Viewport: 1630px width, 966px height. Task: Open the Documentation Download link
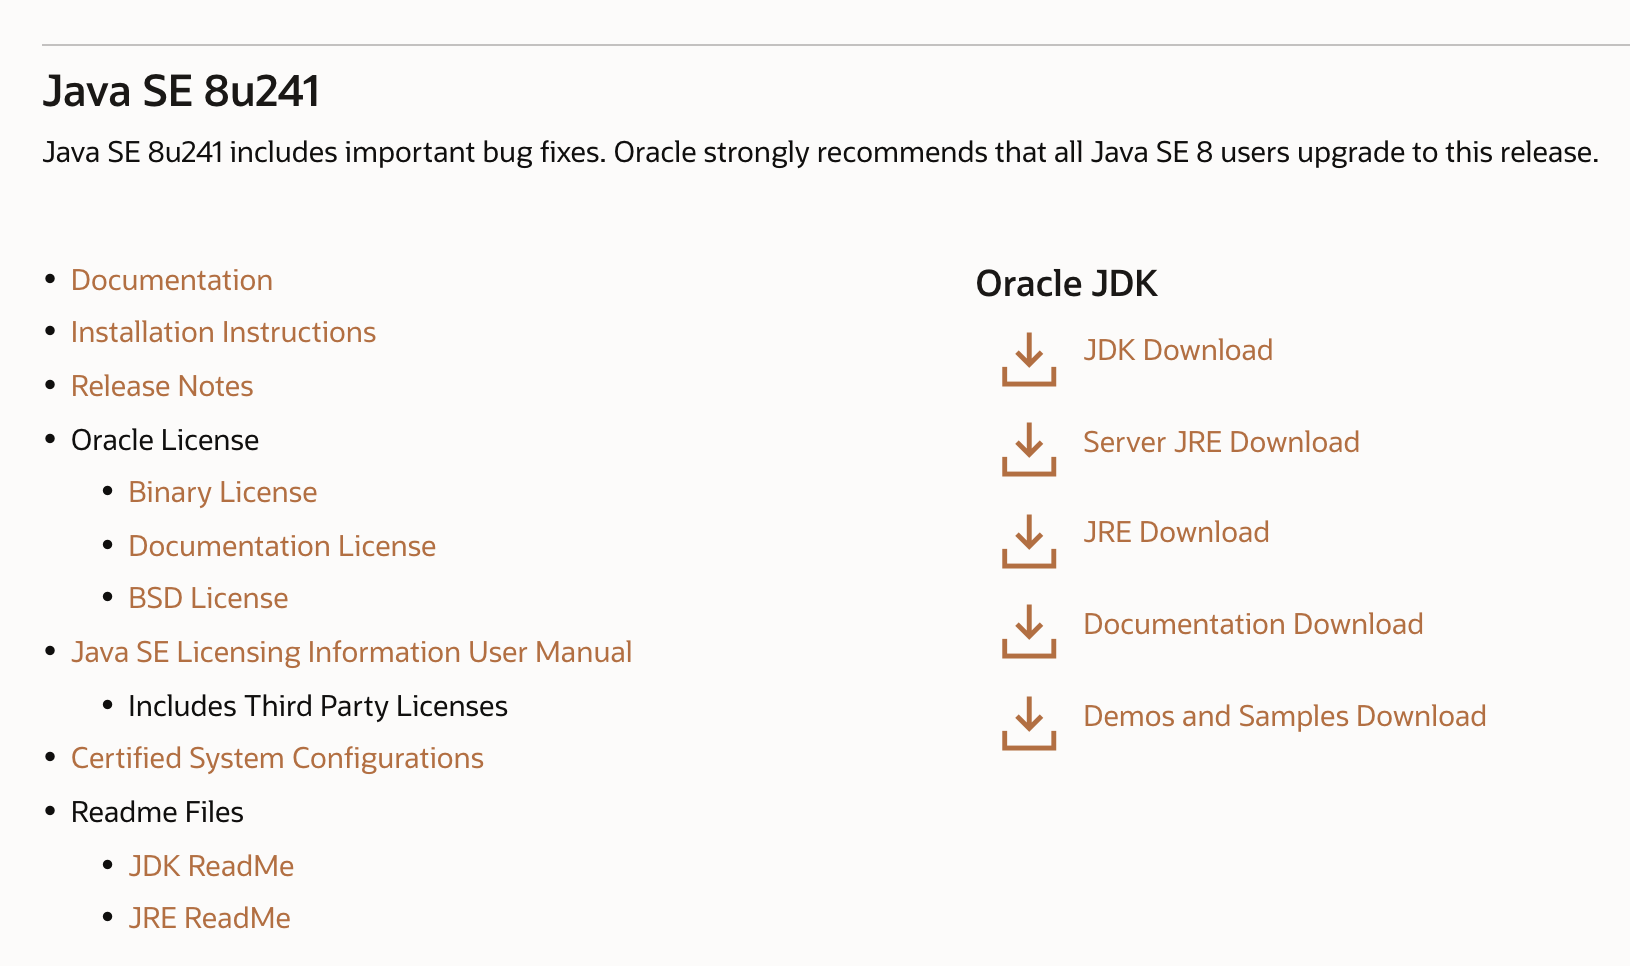tap(1253, 624)
